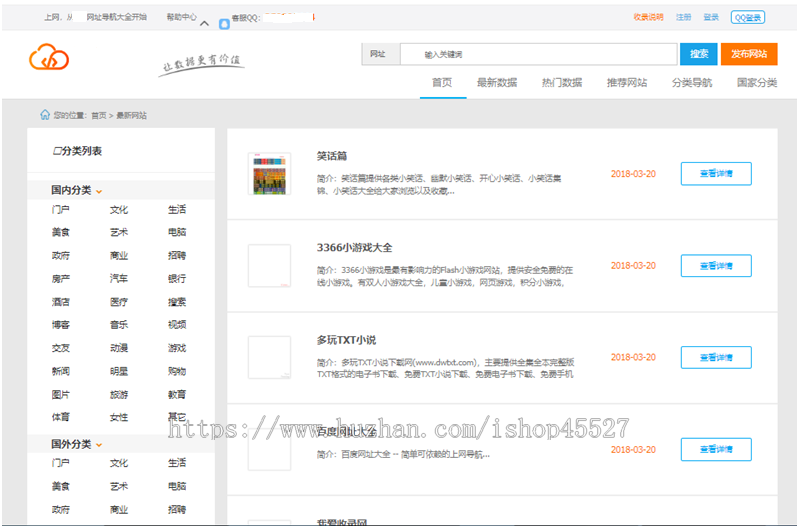Image resolution: width=799 pixels, height=528 pixels.
Task: Select 文化 under 国内分类
Action: pos(119,209)
